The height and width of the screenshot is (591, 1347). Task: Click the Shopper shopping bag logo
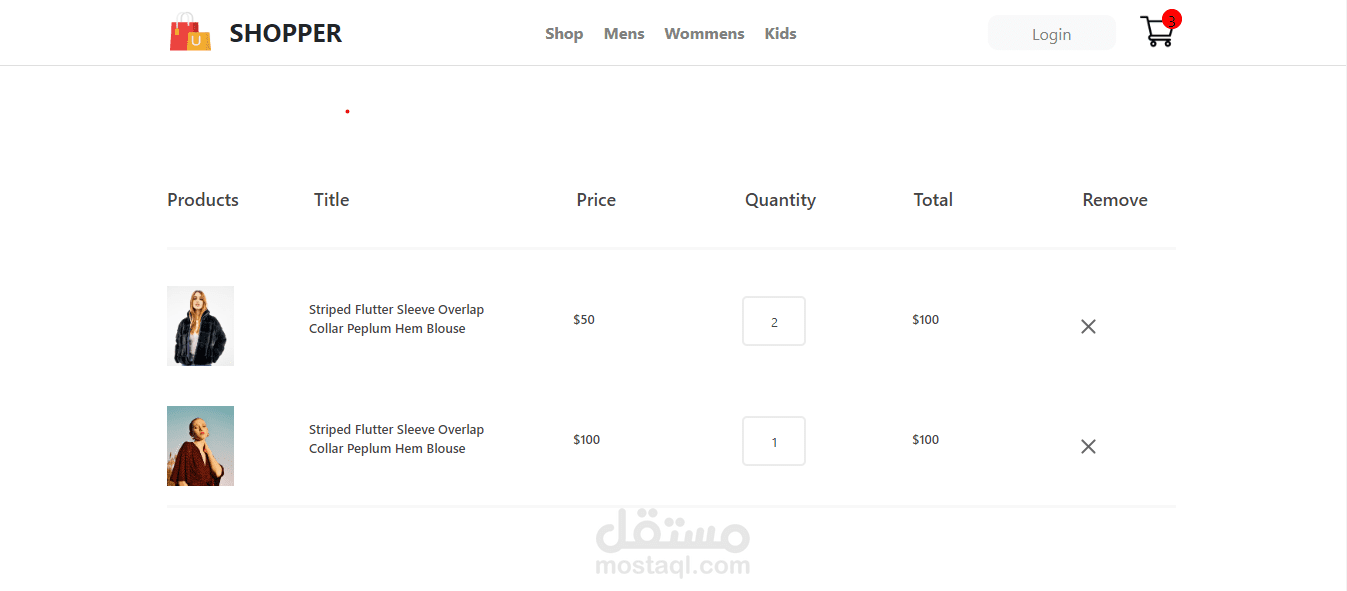(x=190, y=33)
